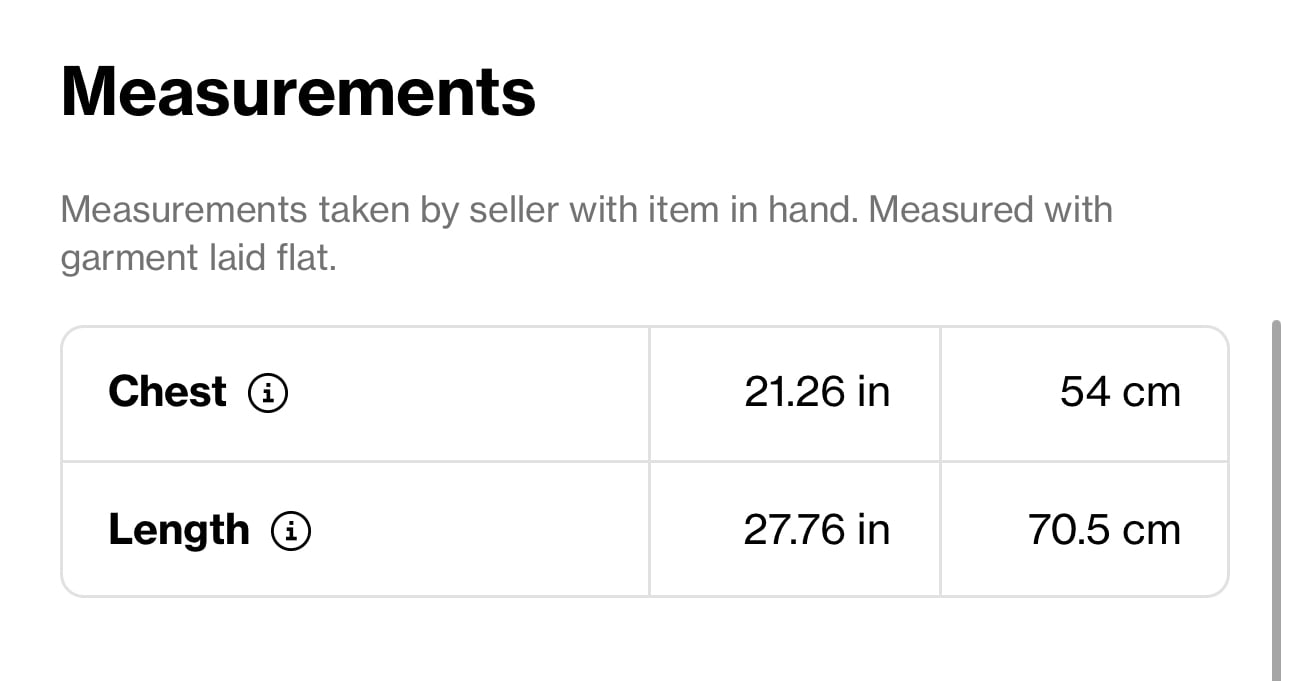
Task: Click the 'cm' unit beside 54
Action: click(1152, 394)
